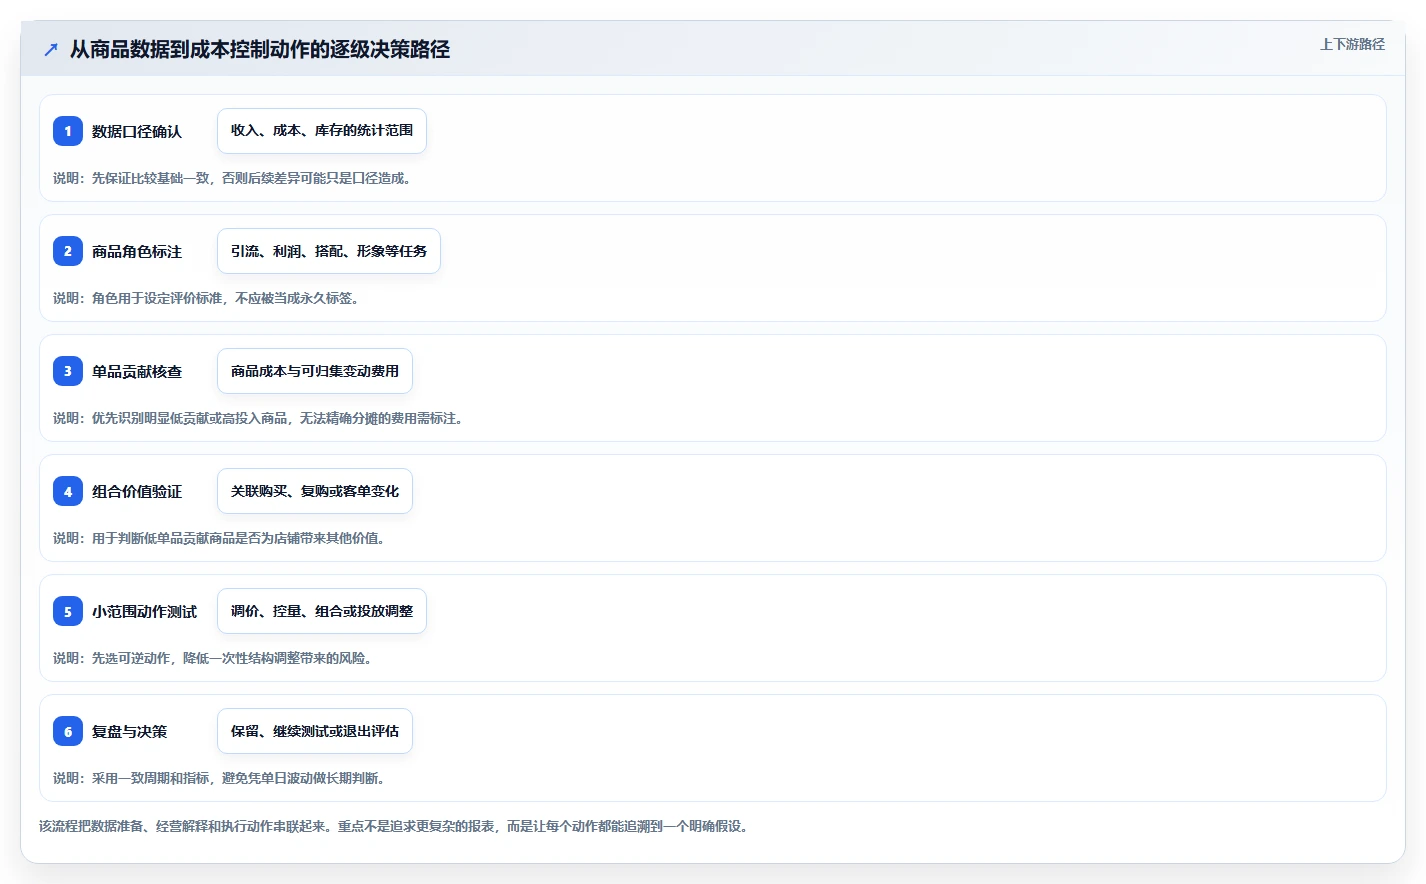Click the note starting 说明：先选可逆动作
This screenshot has width=1426, height=884.
[213, 658]
